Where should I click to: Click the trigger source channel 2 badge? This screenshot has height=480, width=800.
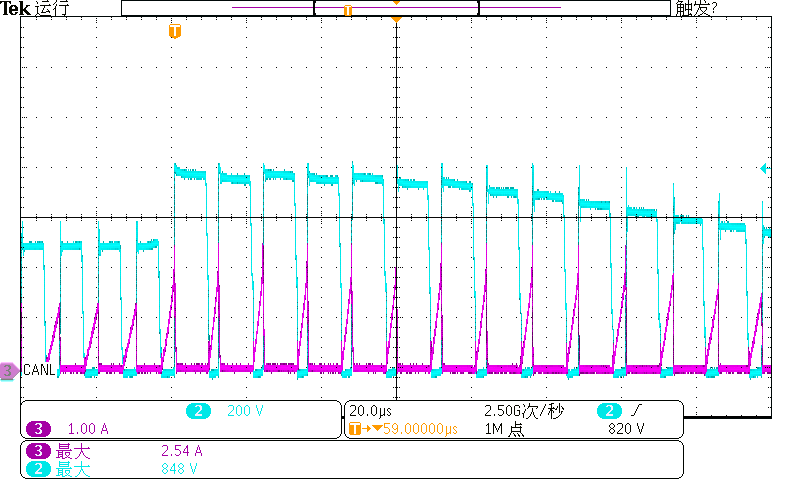tap(609, 411)
